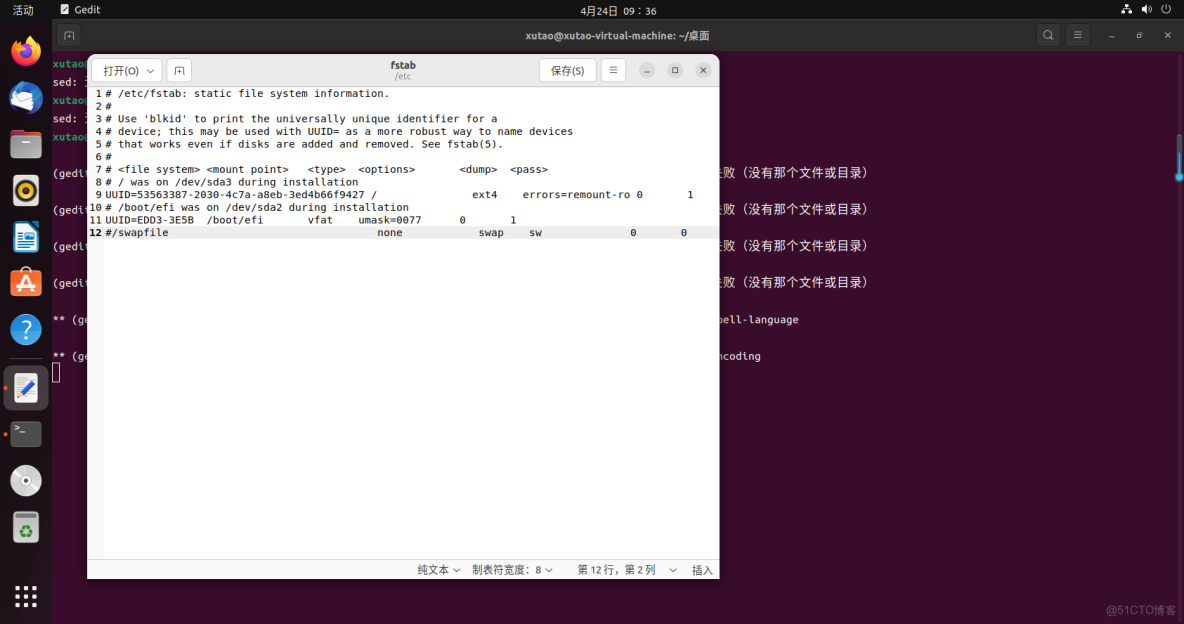Select the Gedit text editor dock icon

point(26,388)
